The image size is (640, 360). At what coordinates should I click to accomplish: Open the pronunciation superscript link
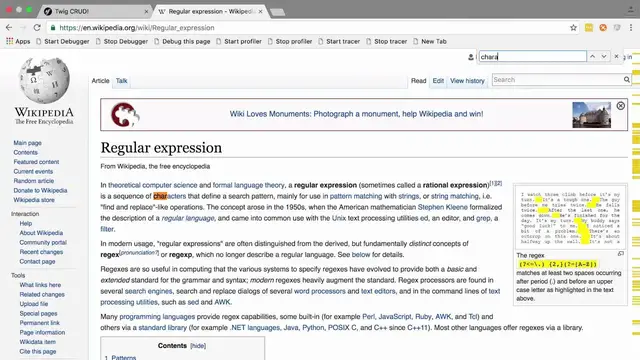click(x=140, y=253)
